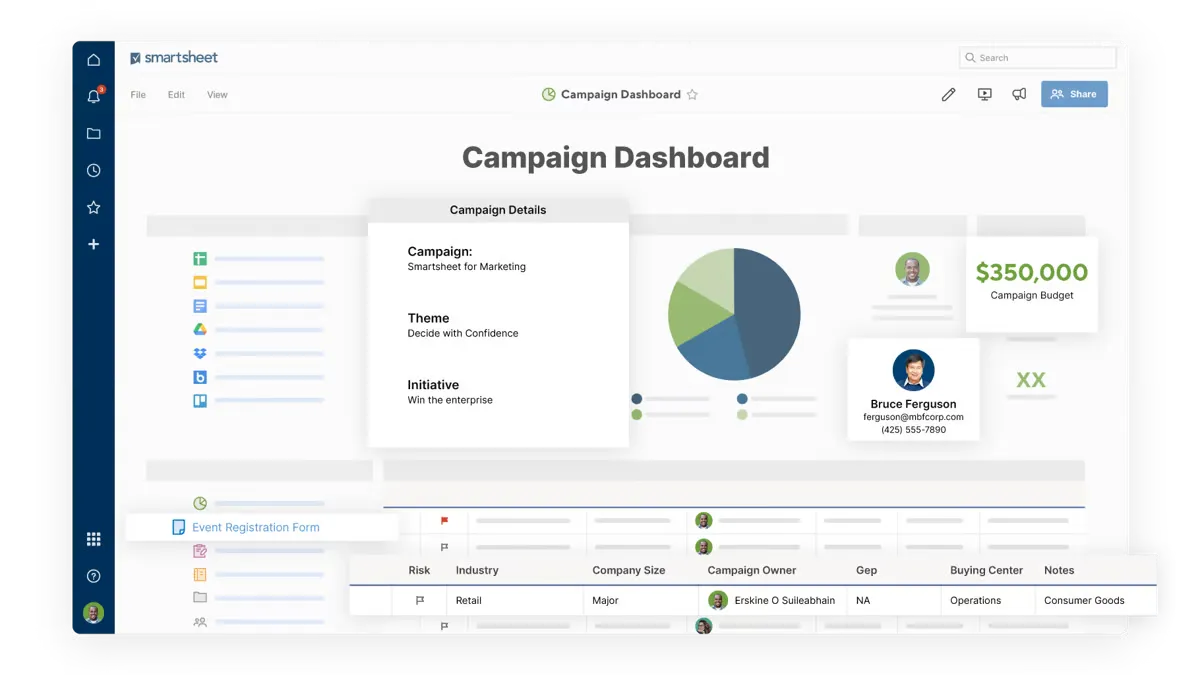Open Recents clock icon in sidebar

(93, 170)
